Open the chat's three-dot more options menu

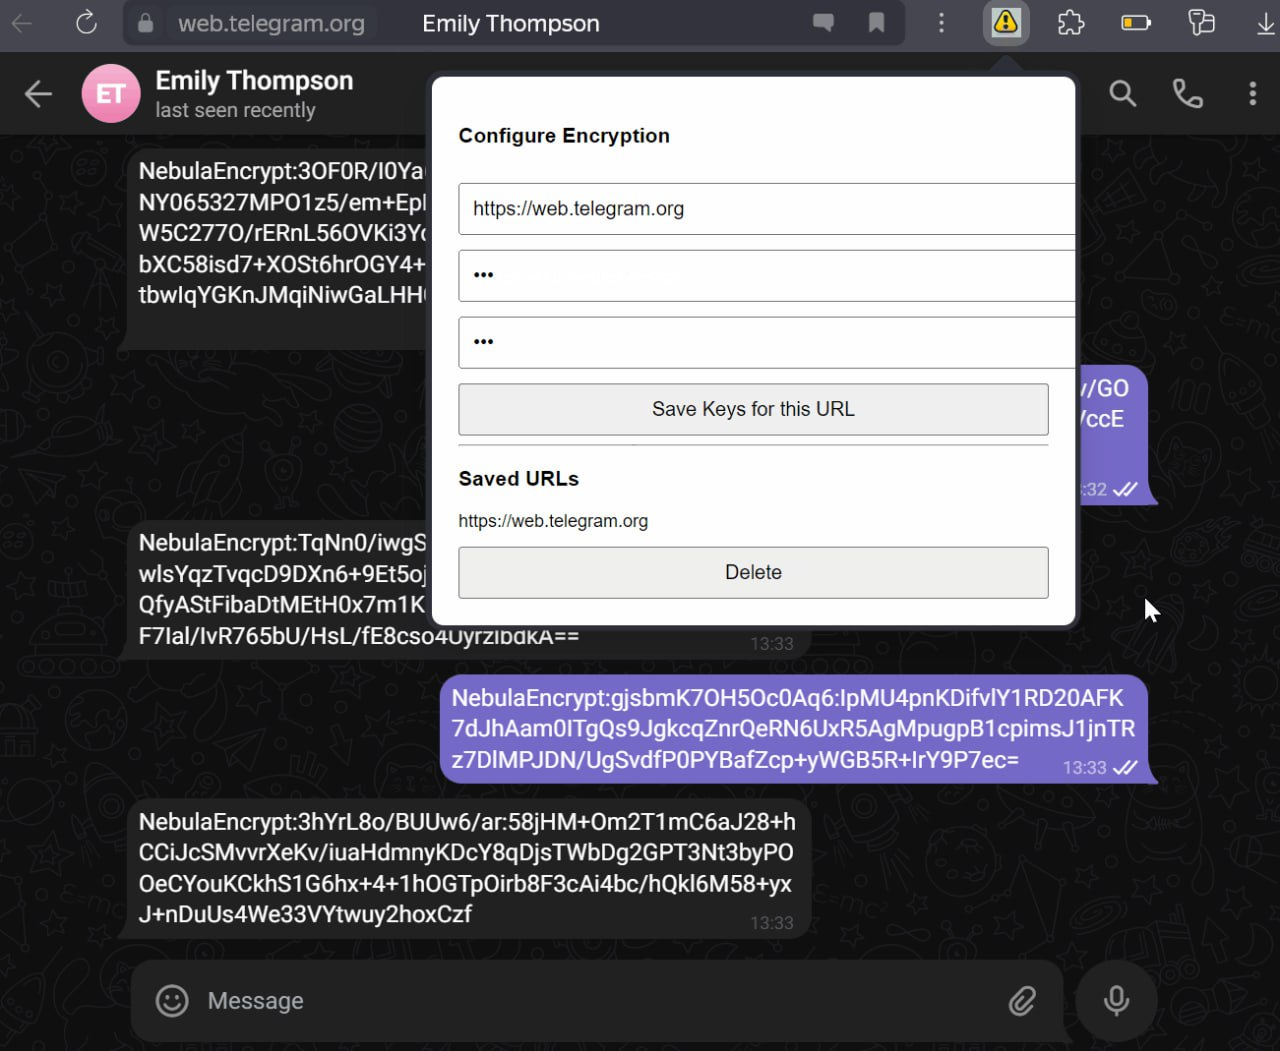(1252, 94)
